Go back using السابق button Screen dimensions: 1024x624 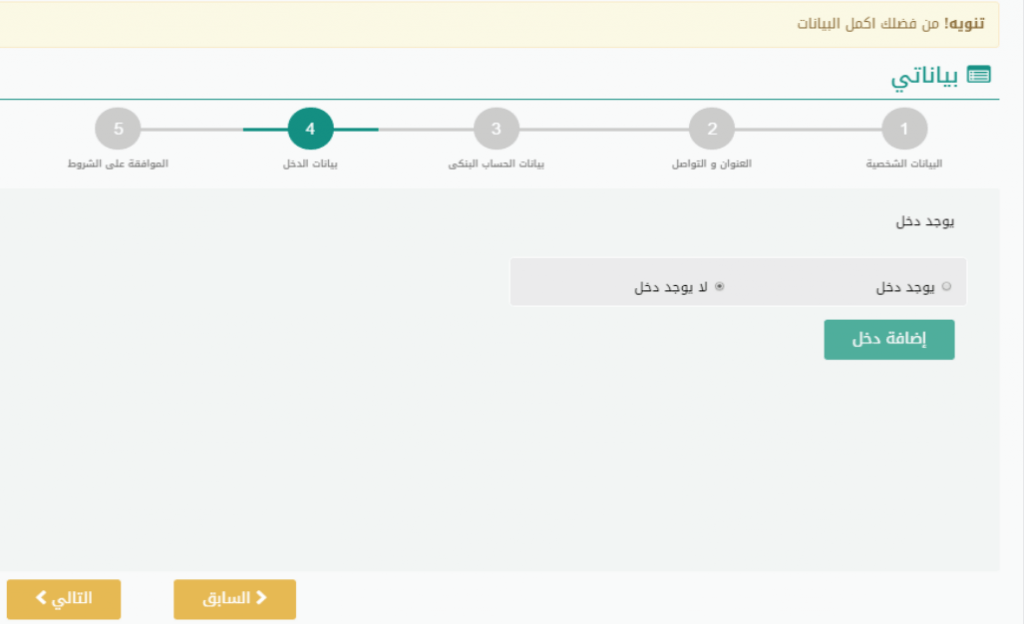(234, 599)
